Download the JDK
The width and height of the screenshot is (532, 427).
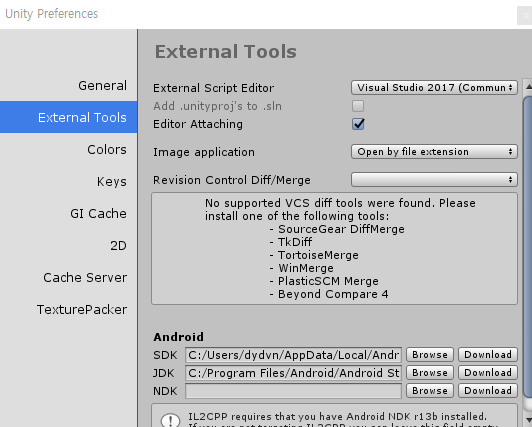[488, 372]
